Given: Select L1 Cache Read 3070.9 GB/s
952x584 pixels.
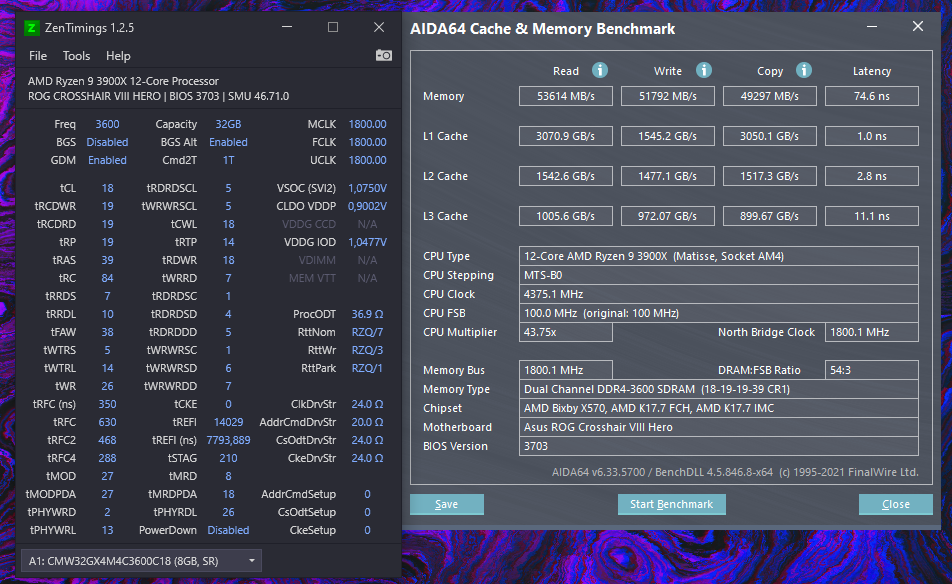Looking at the screenshot, I should coord(566,136).
